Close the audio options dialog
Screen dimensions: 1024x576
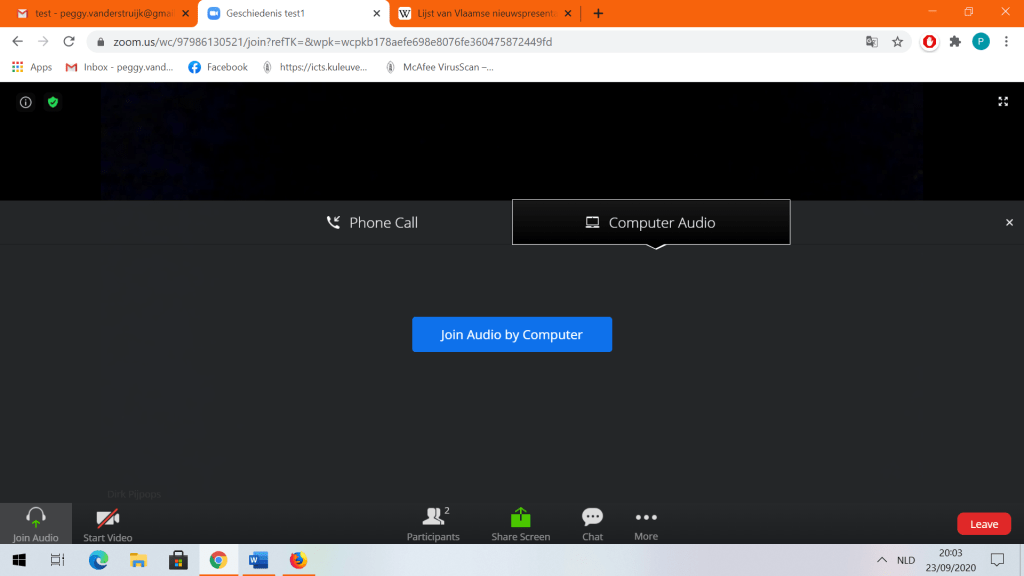click(x=1009, y=223)
